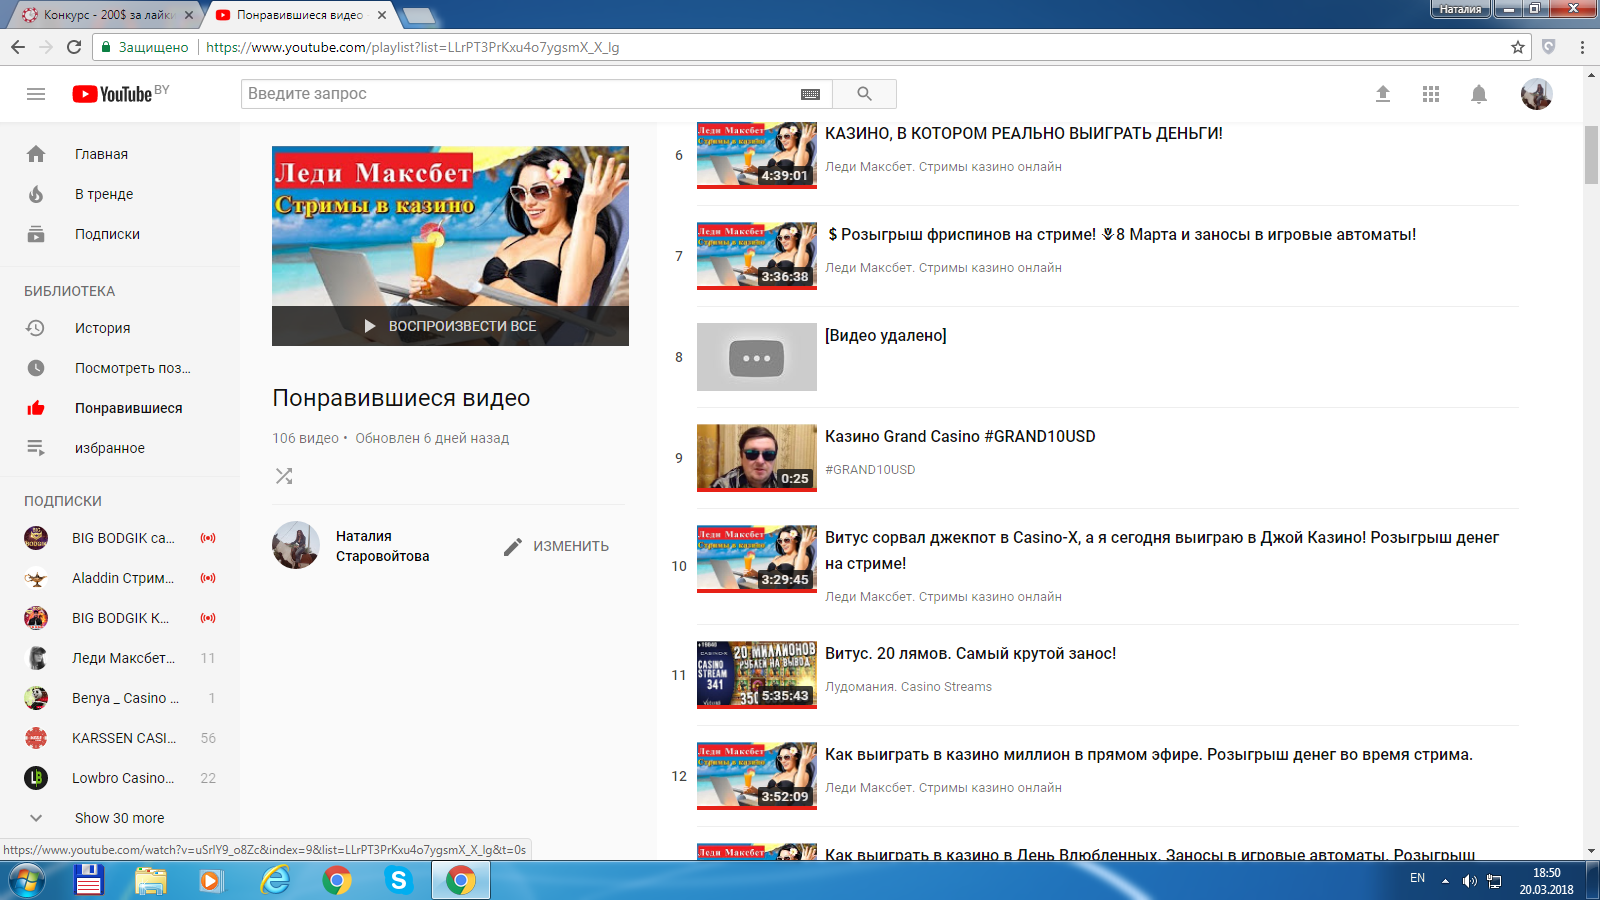Image resolution: width=1600 pixels, height=900 pixels.
Task: Close the Понравившиеся видео tab
Action: pos(382,15)
